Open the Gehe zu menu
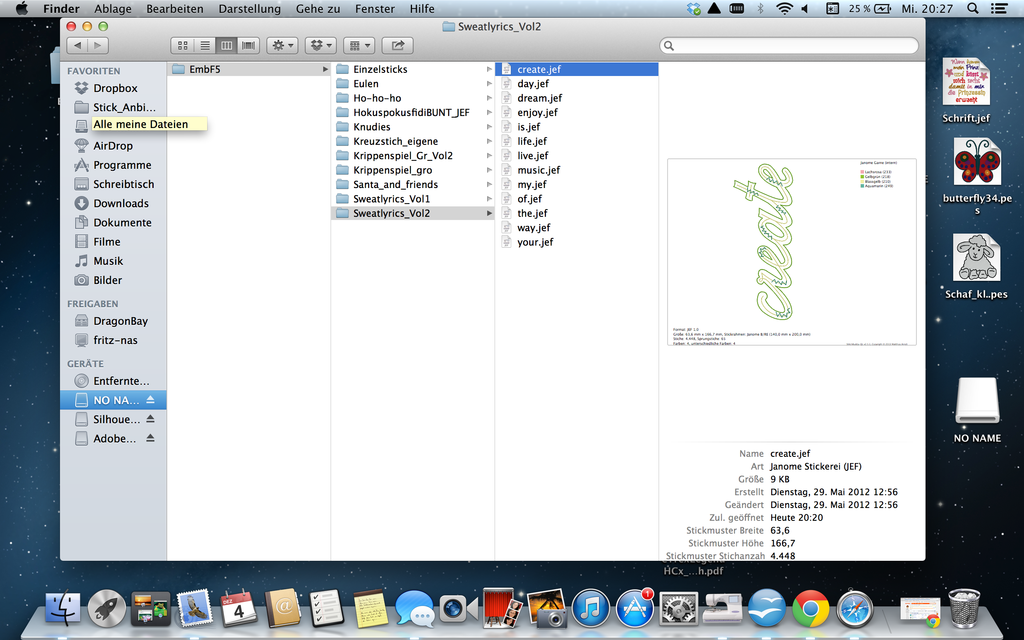 tap(317, 8)
